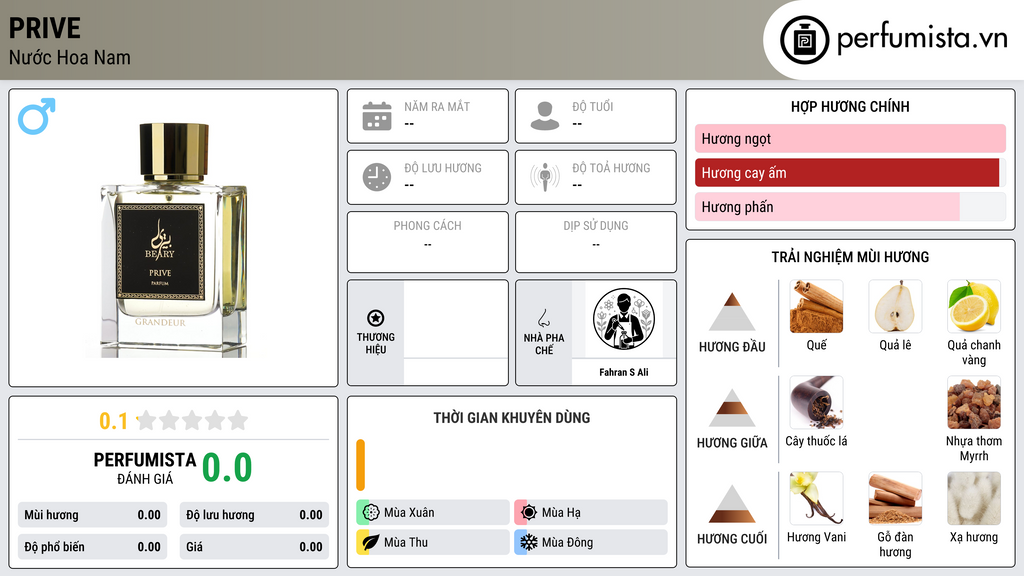Viewport: 1024px width, 576px height.
Task: Click the Mùi hương 0.00 rating field
Action: tap(92, 515)
